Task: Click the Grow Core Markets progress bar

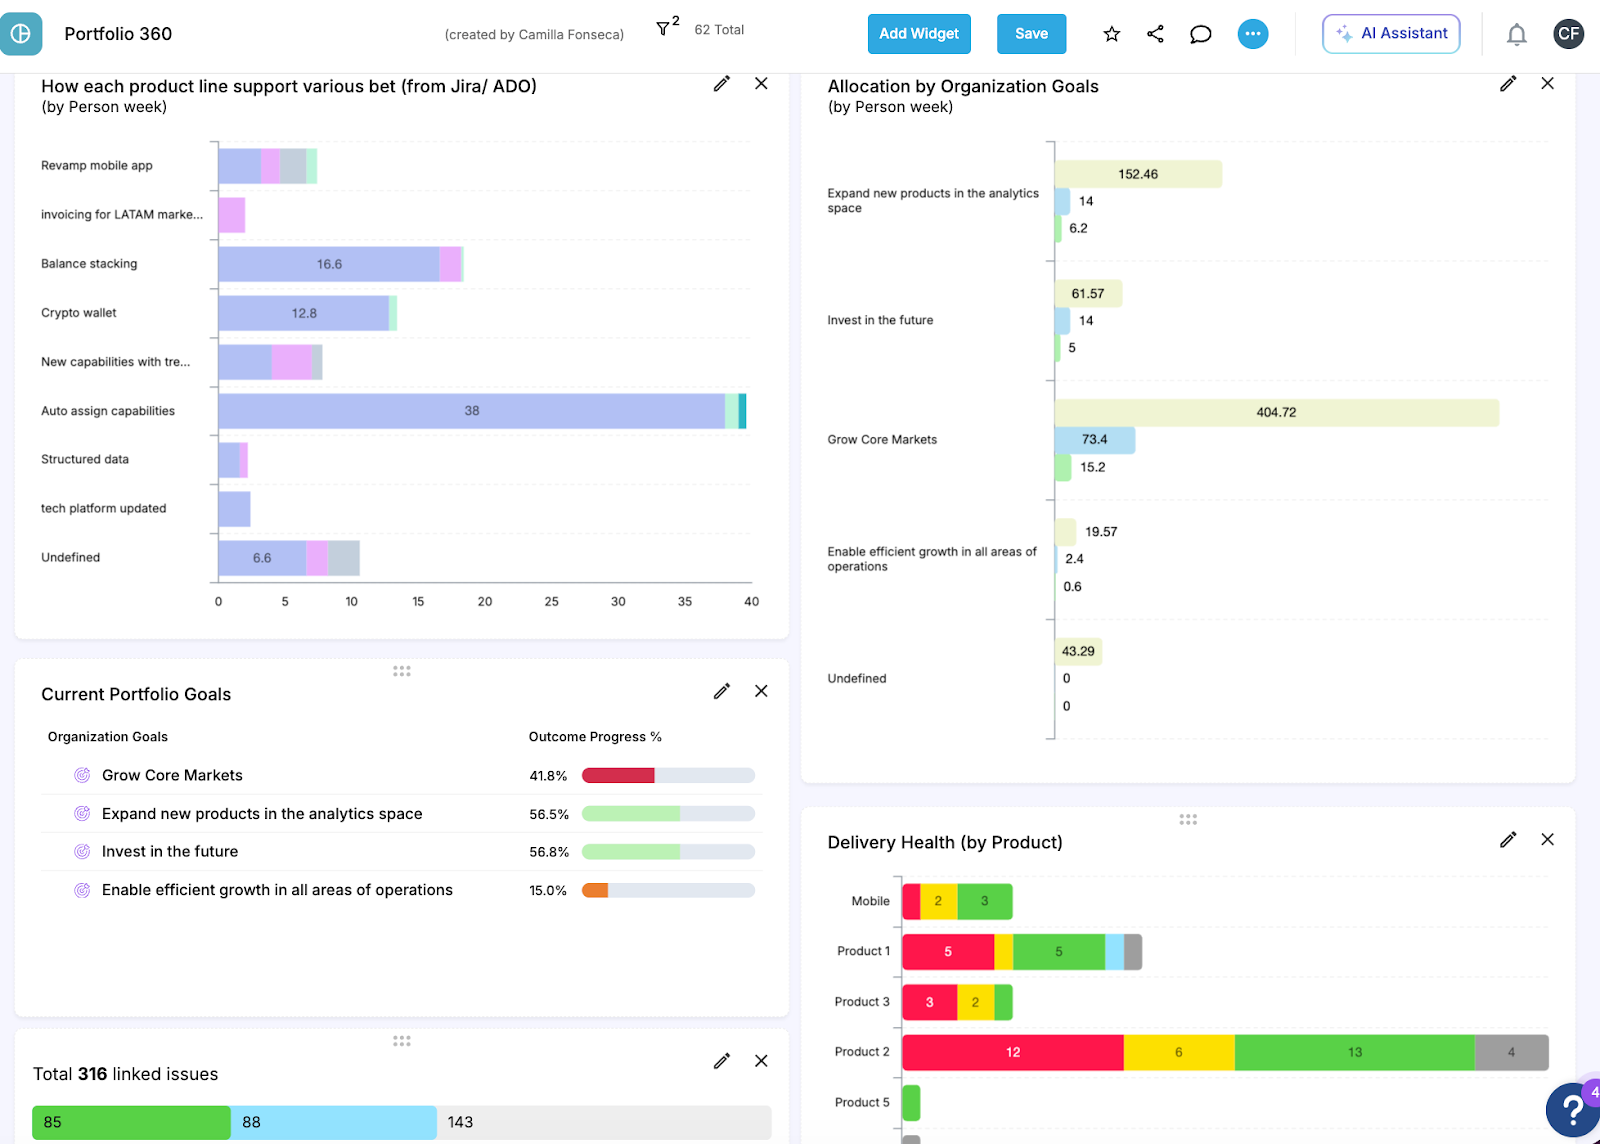Action: click(667, 775)
